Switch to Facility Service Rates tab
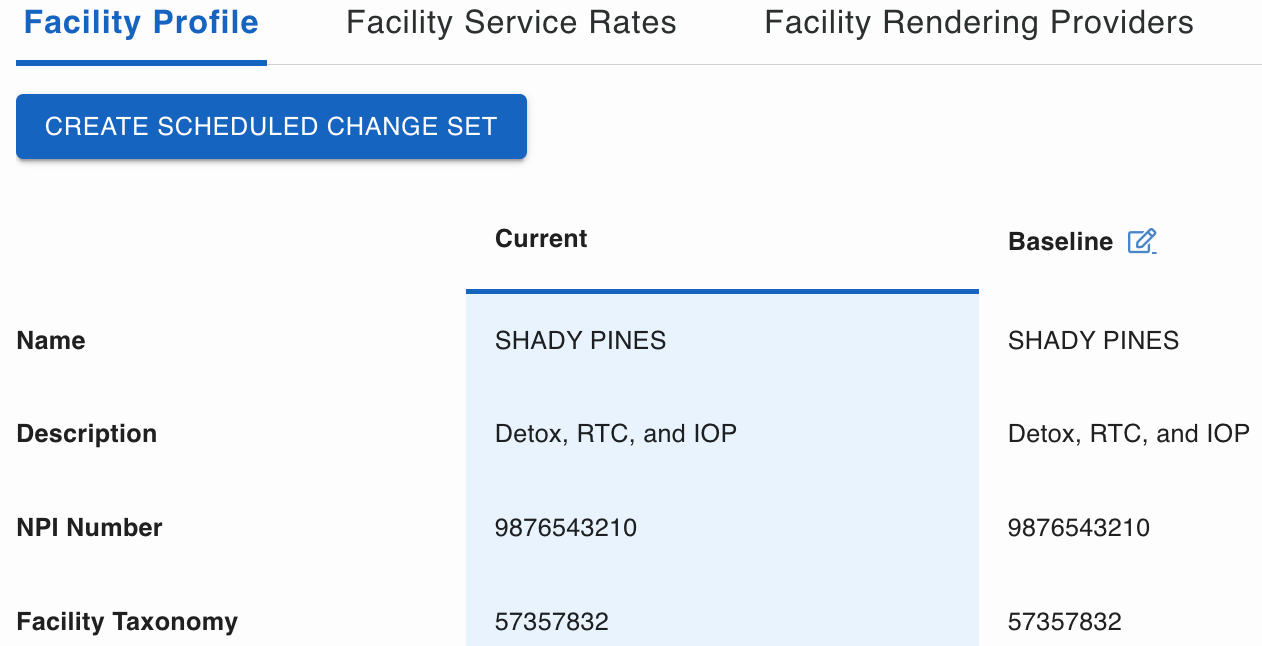Screen dimensions: 1262x646 click(x=511, y=23)
